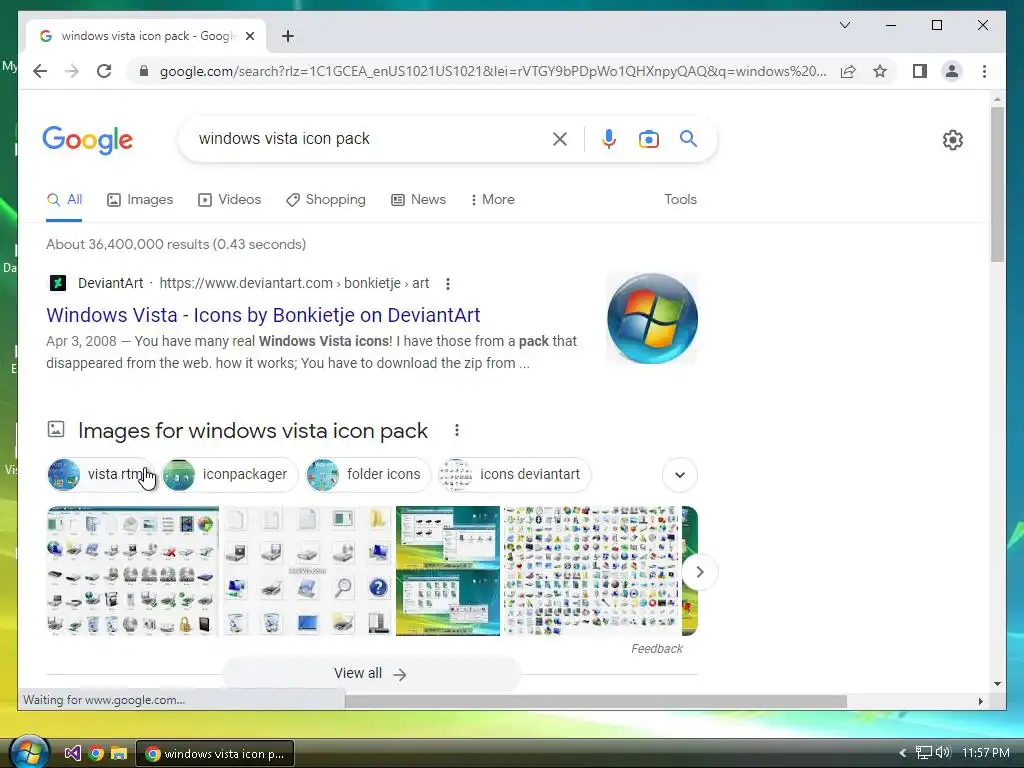Switch to the Images tab
This screenshot has width=1024, height=768.
140,200
